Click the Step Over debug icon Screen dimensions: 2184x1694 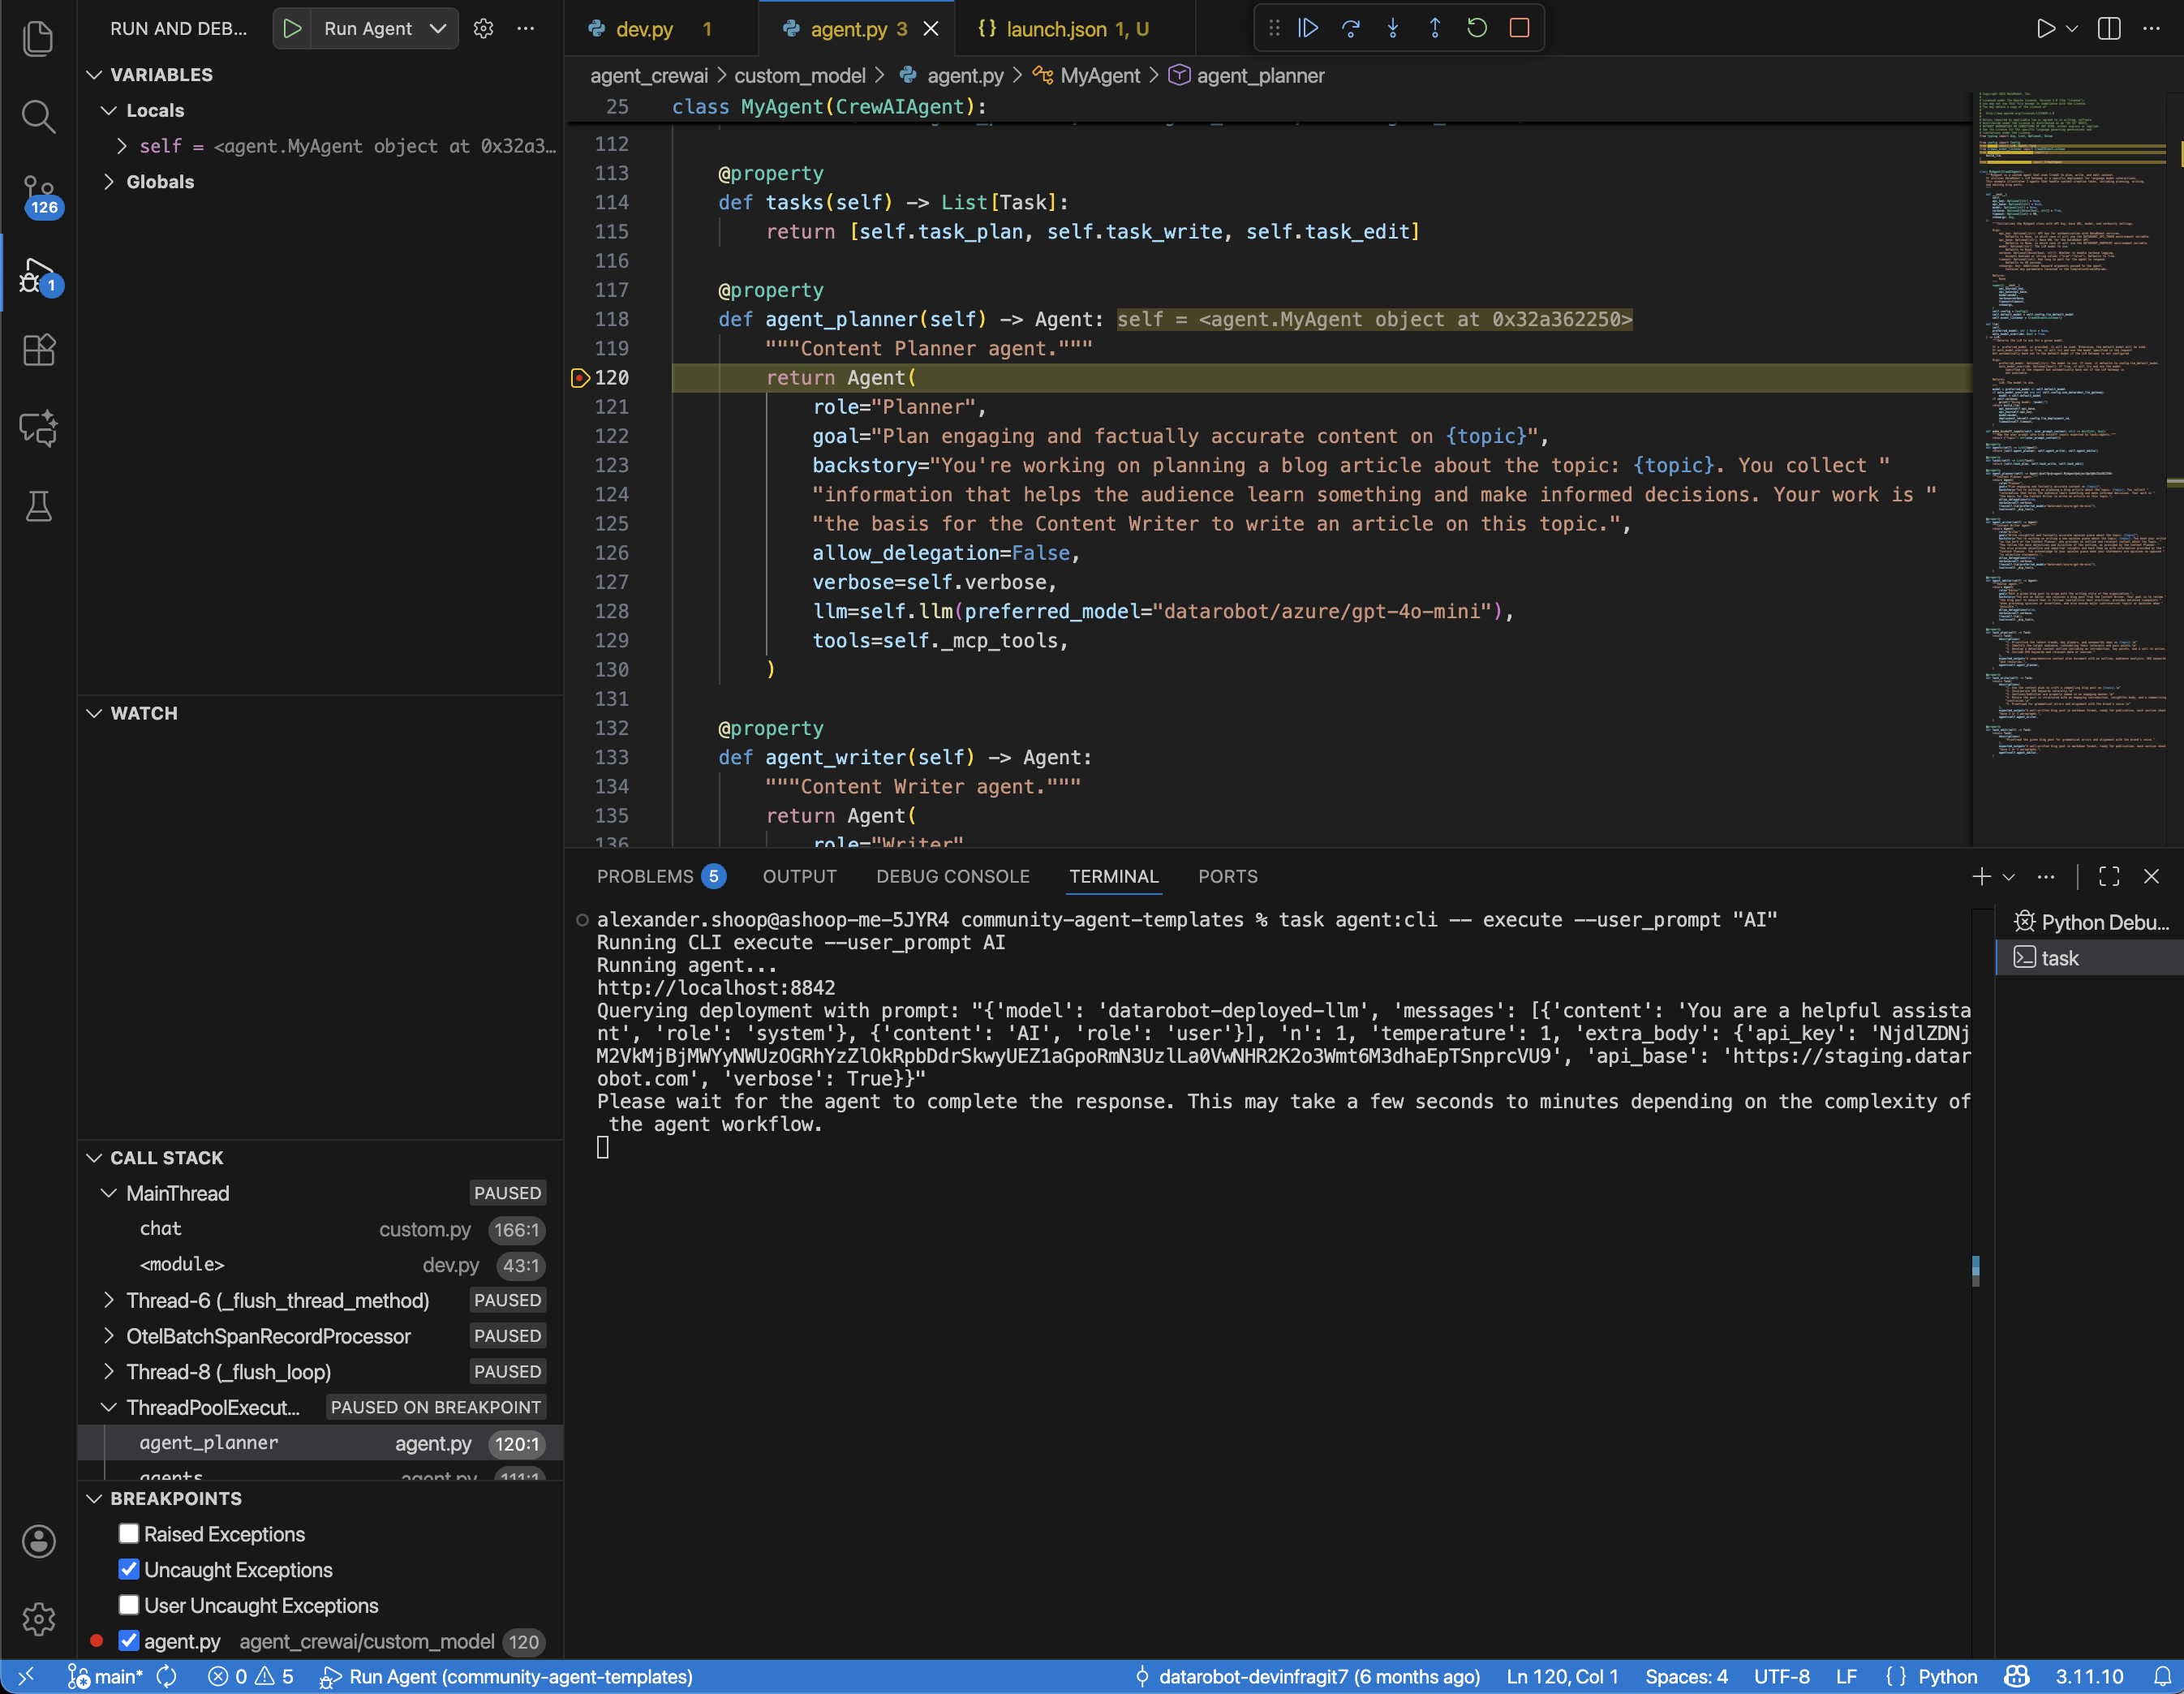coord(1350,28)
